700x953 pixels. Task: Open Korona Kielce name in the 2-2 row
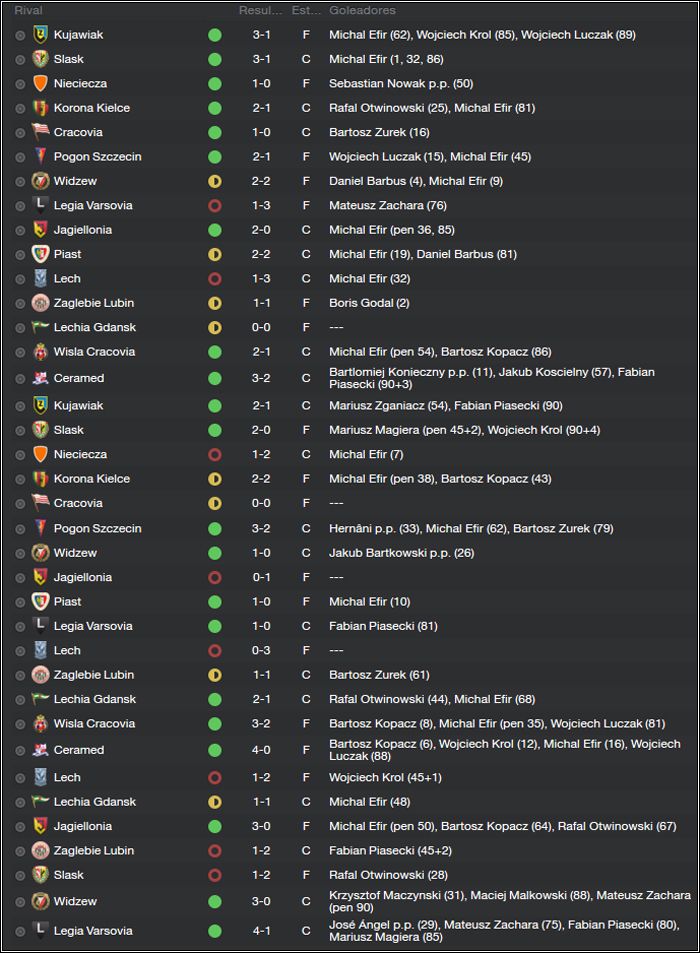coord(92,478)
